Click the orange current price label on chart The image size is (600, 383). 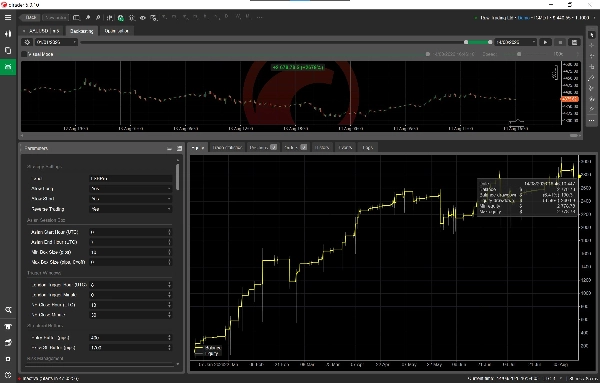570,99
